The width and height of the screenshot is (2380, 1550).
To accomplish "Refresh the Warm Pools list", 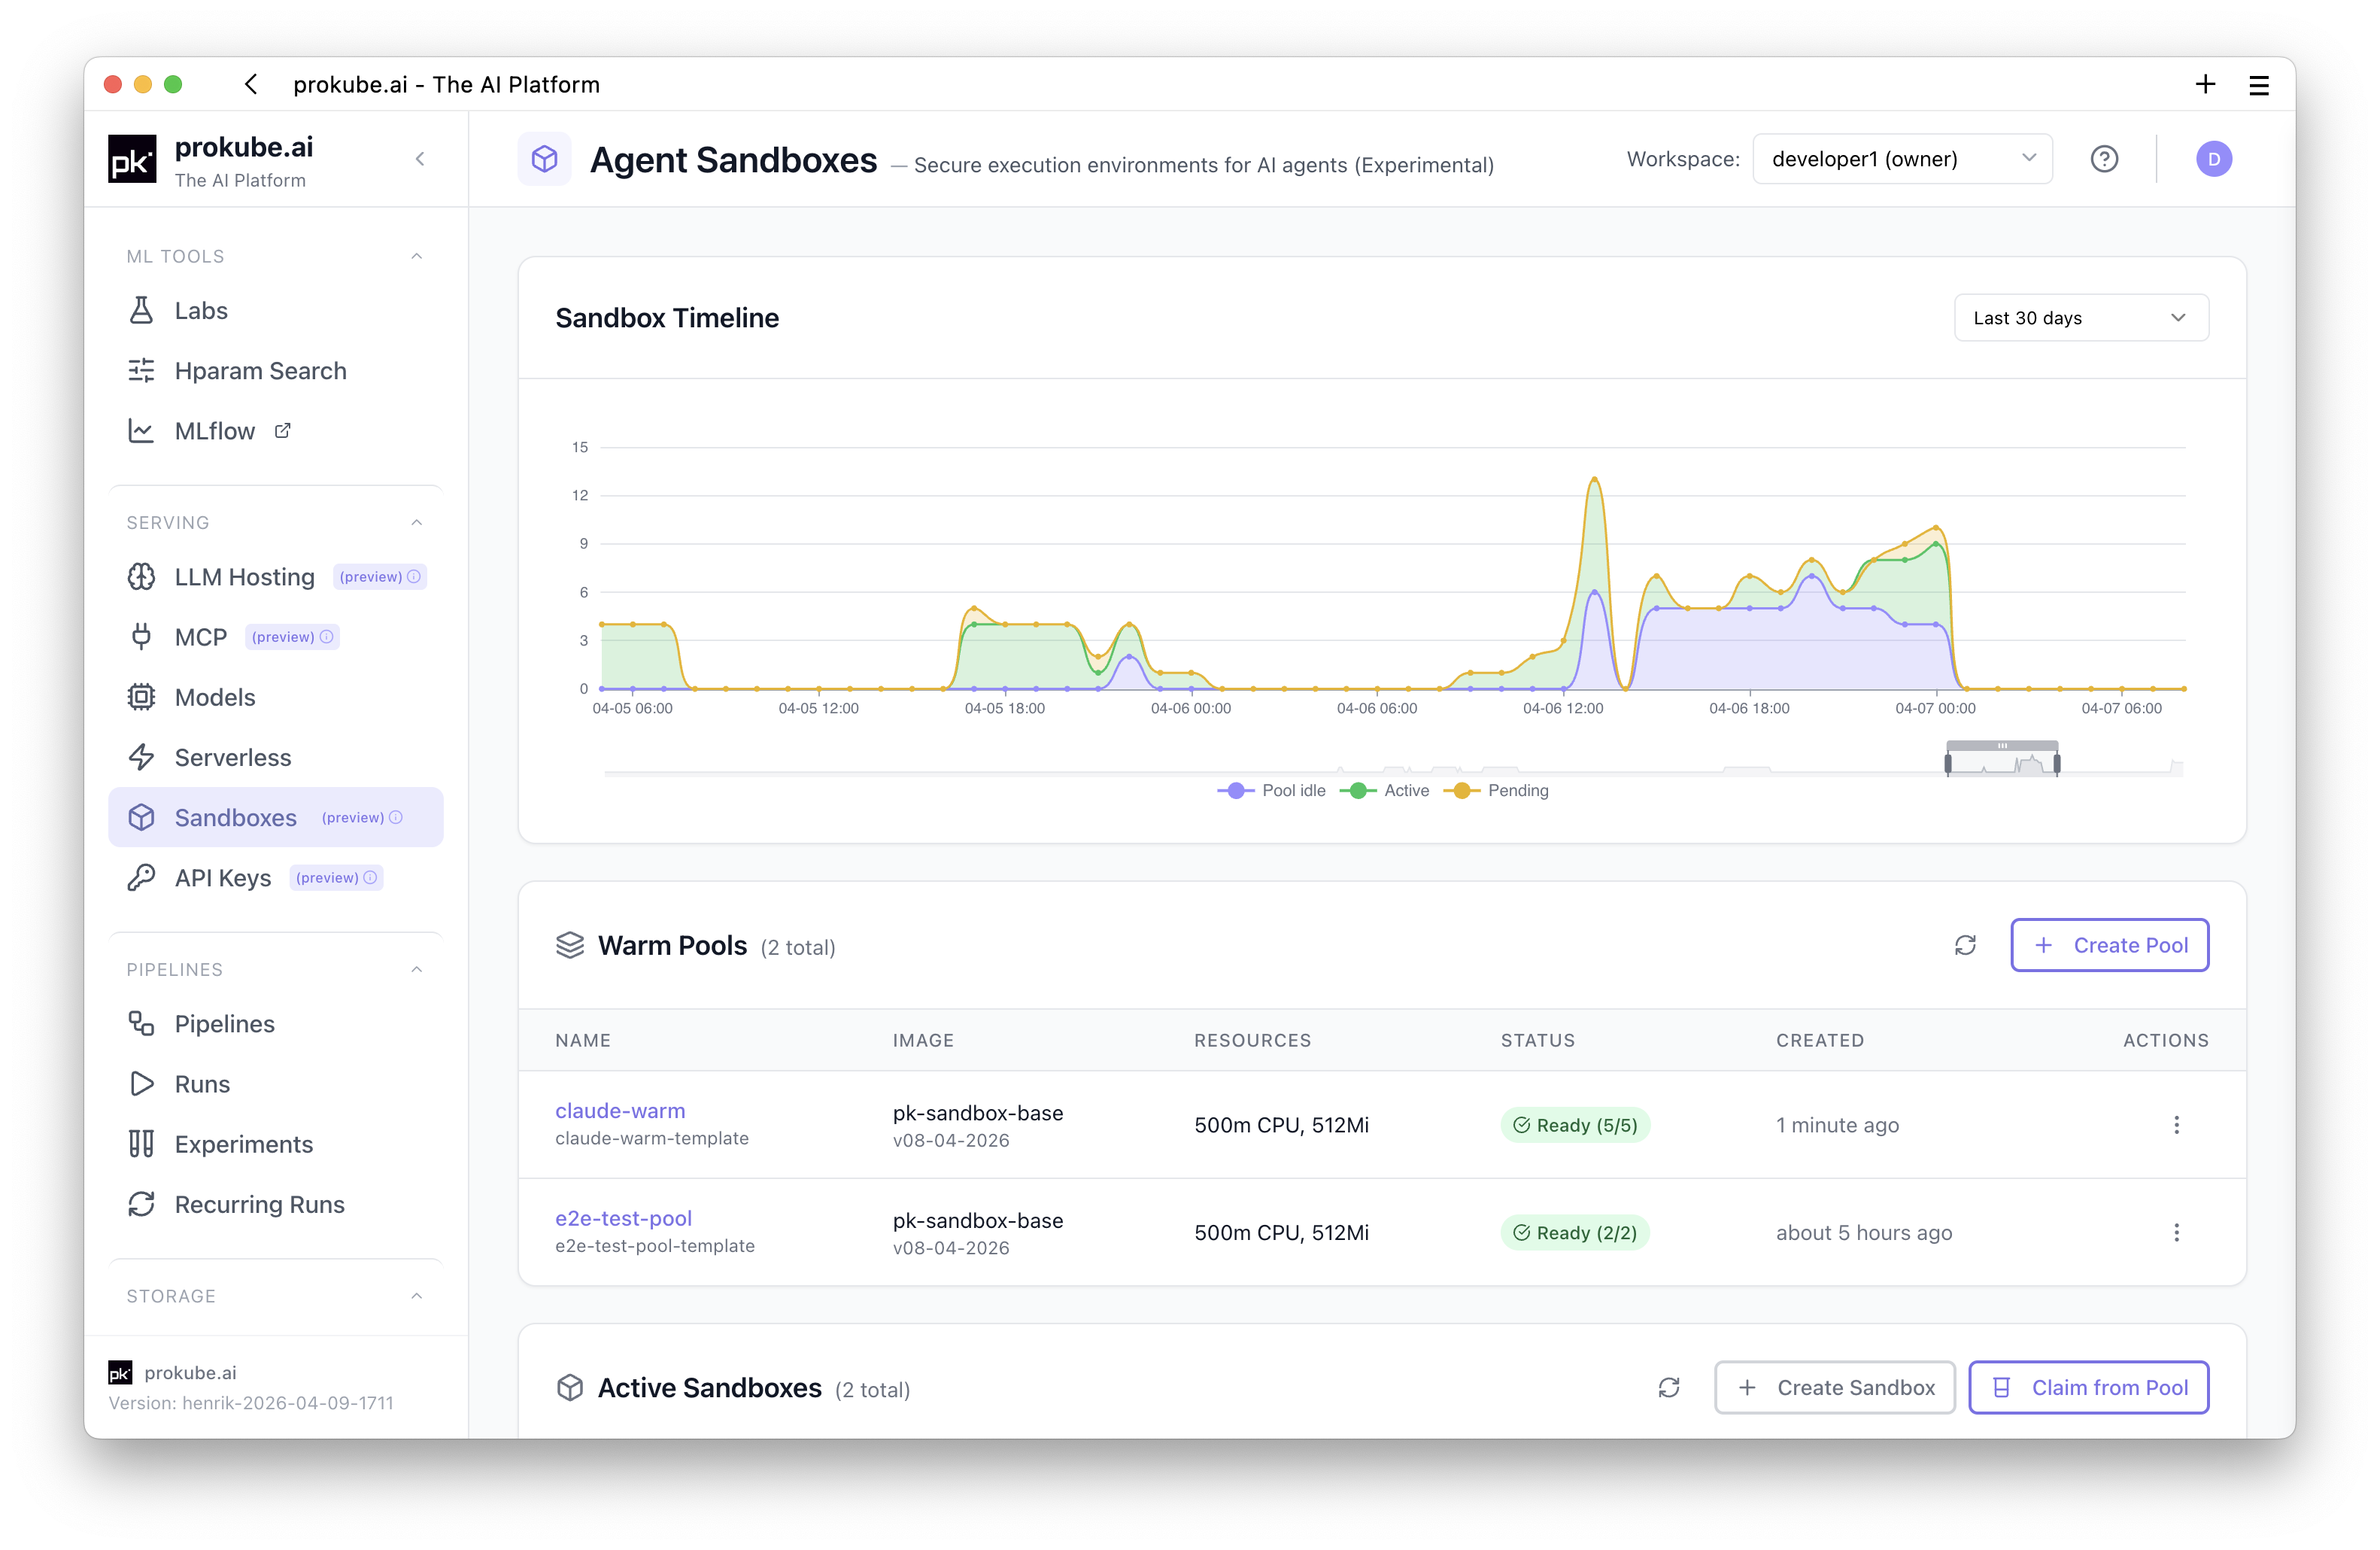I will pos(1965,945).
